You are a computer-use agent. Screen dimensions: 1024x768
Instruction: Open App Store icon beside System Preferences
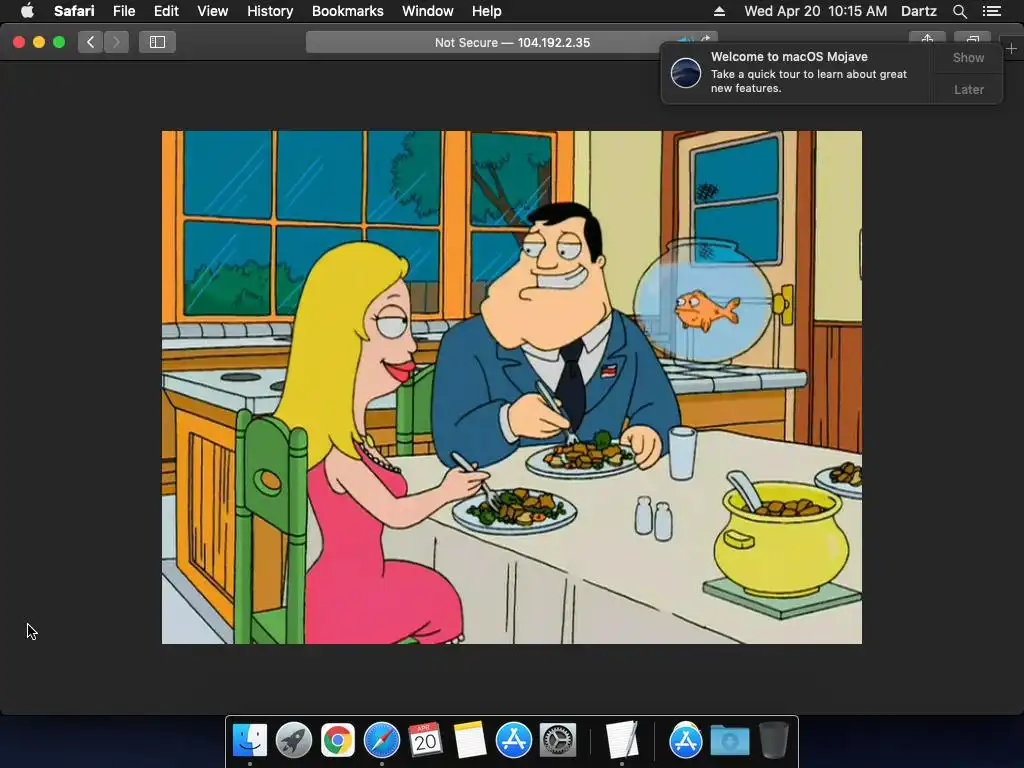(x=513, y=740)
